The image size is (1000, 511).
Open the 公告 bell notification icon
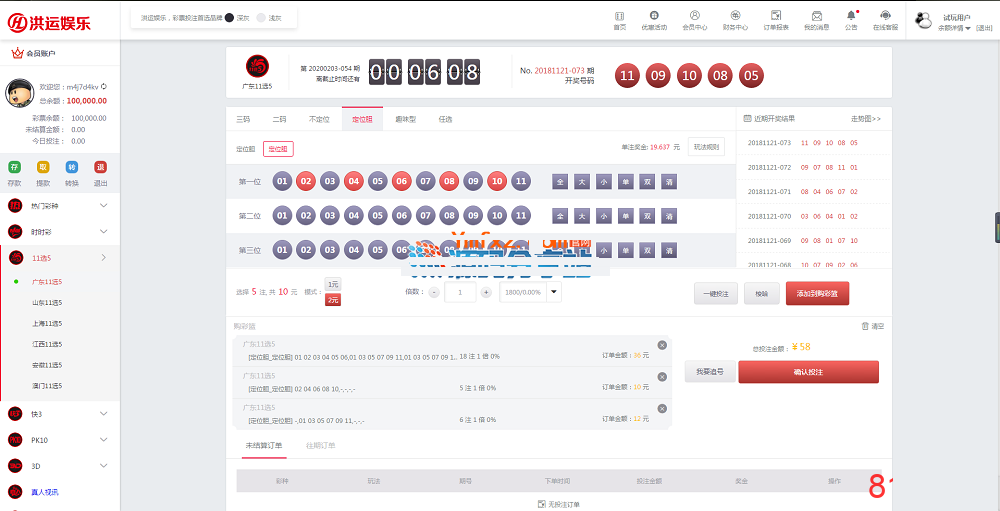[850, 16]
